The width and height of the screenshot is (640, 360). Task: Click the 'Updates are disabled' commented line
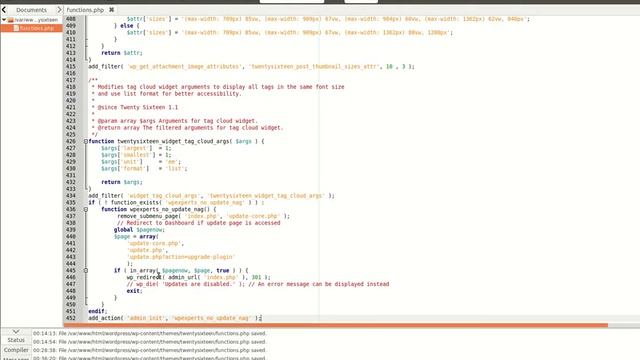(258, 284)
